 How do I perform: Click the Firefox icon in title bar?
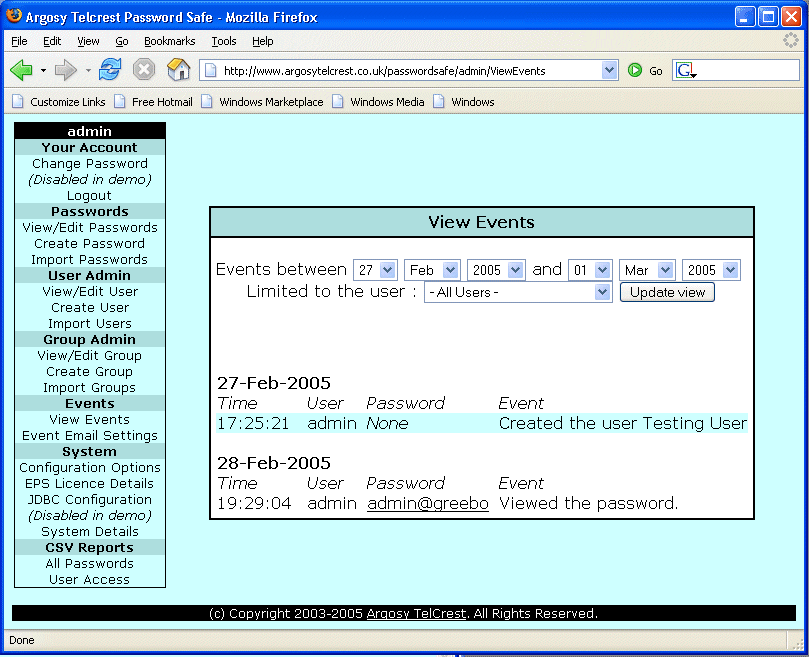14,16
